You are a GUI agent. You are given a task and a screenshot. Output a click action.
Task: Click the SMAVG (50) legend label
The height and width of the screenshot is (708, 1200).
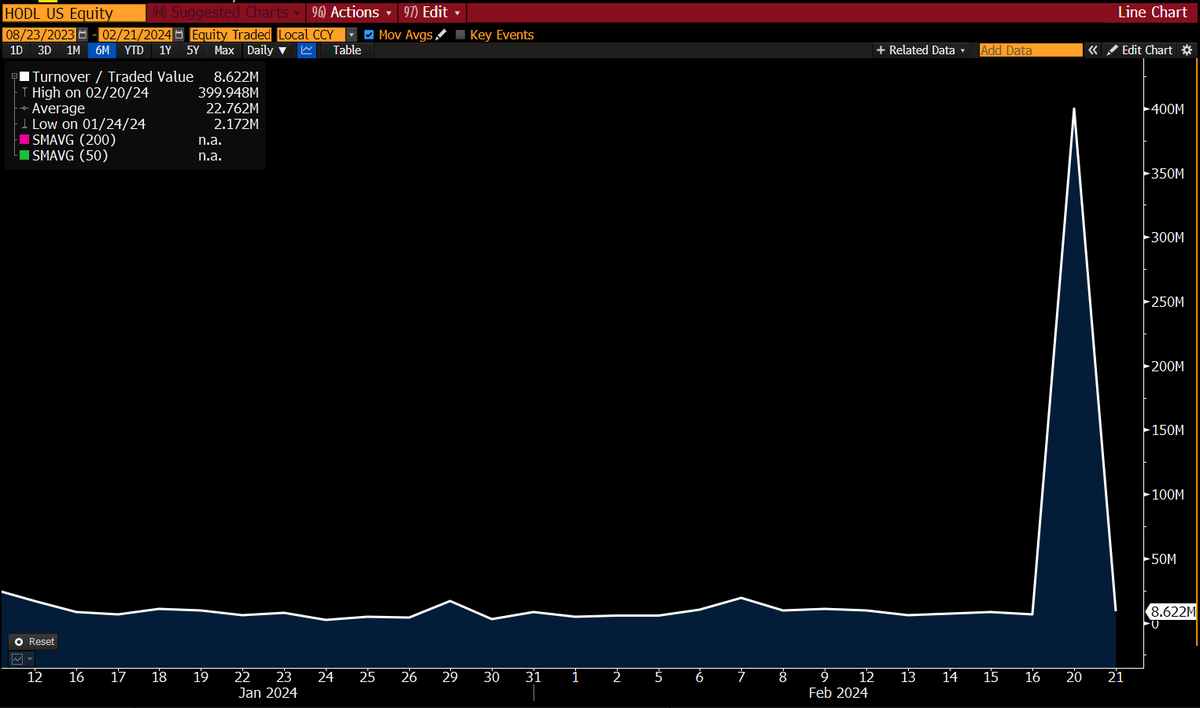click(x=70, y=156)
